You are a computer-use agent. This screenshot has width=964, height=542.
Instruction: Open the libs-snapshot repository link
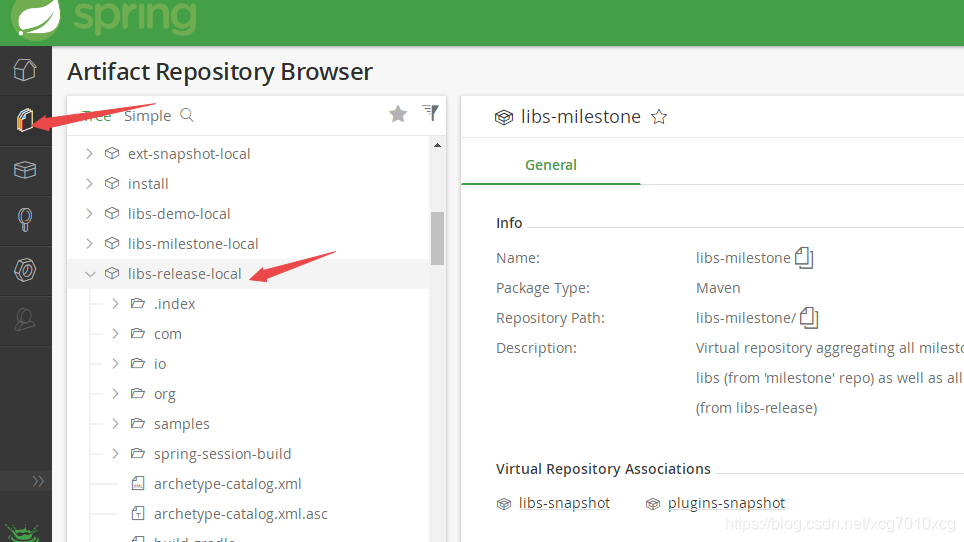pyautogui.click(x=564, y=503)
